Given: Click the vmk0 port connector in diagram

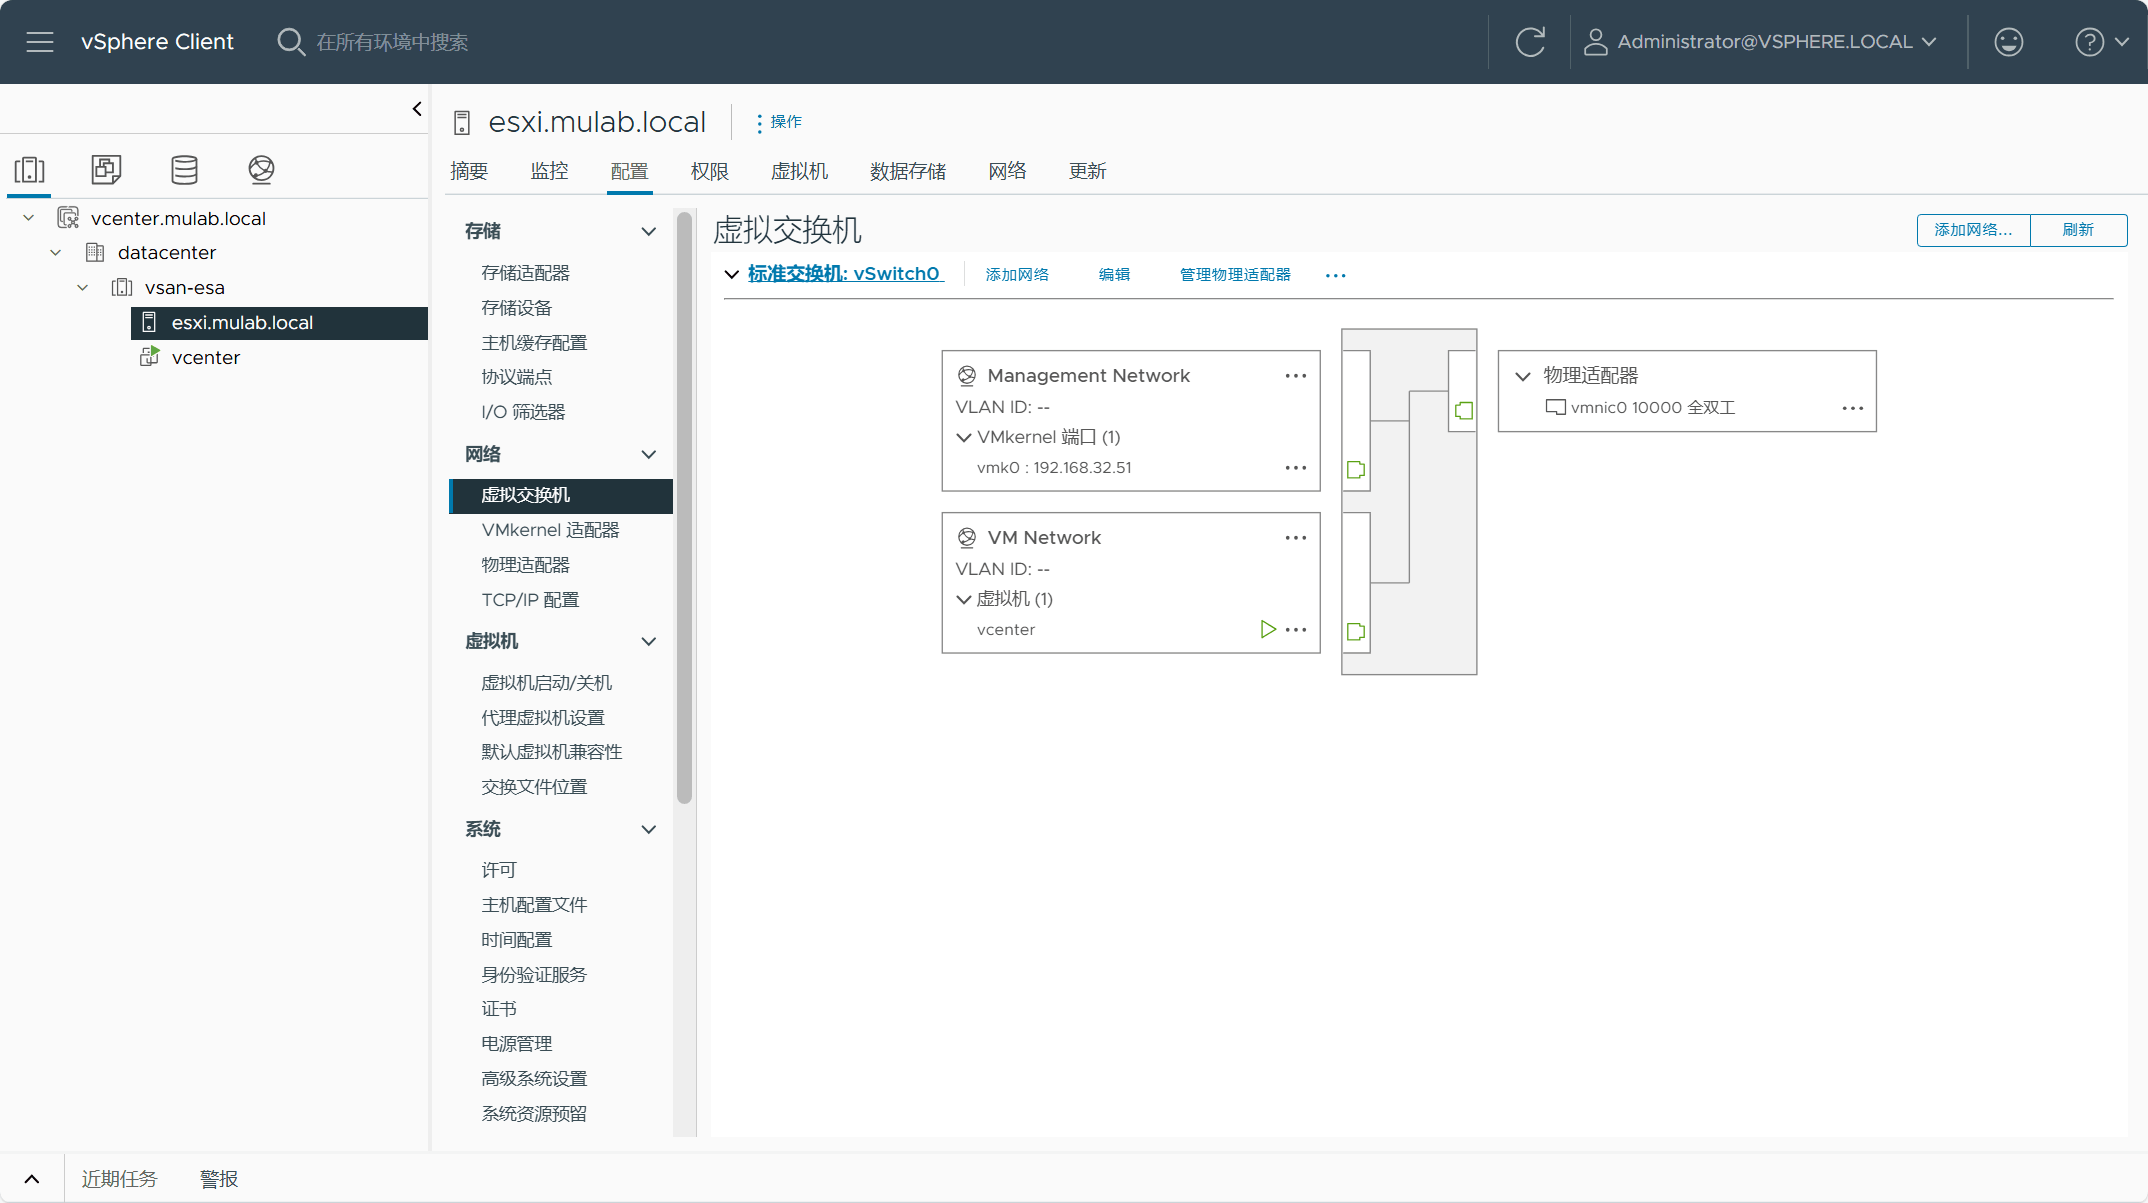Looking at the screenshot, I should click(1356, 470).
